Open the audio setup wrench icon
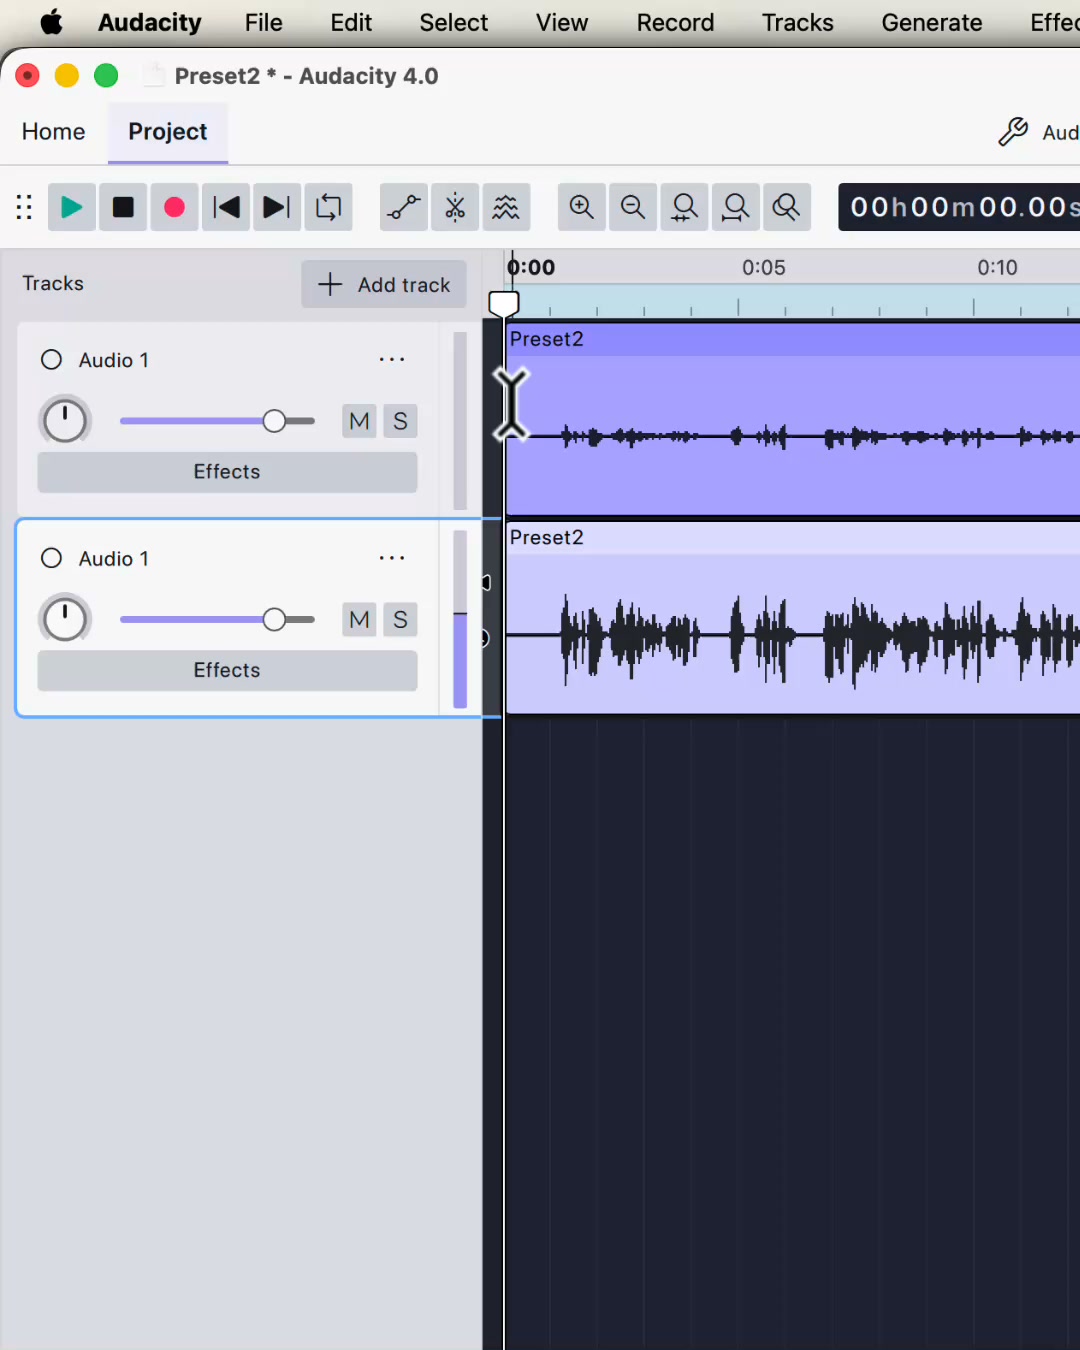 click(1013, 132)
